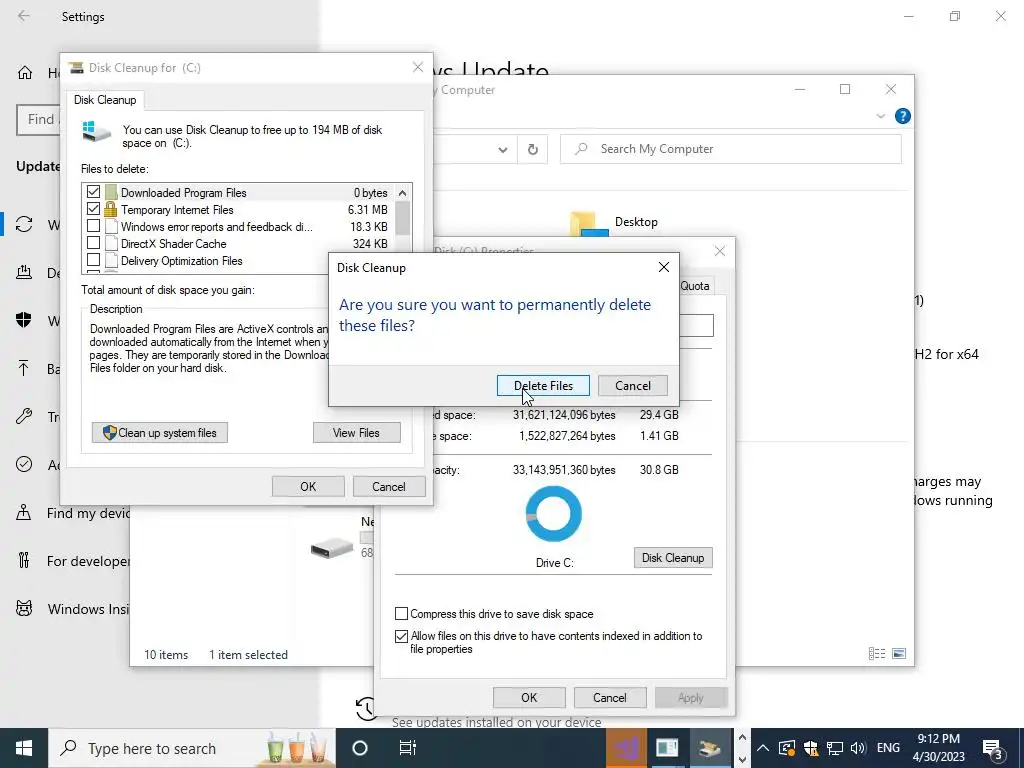1024x768 pixels.
Task: Open Windows Update sync icon in sidebar
Action: coord(24,225)
